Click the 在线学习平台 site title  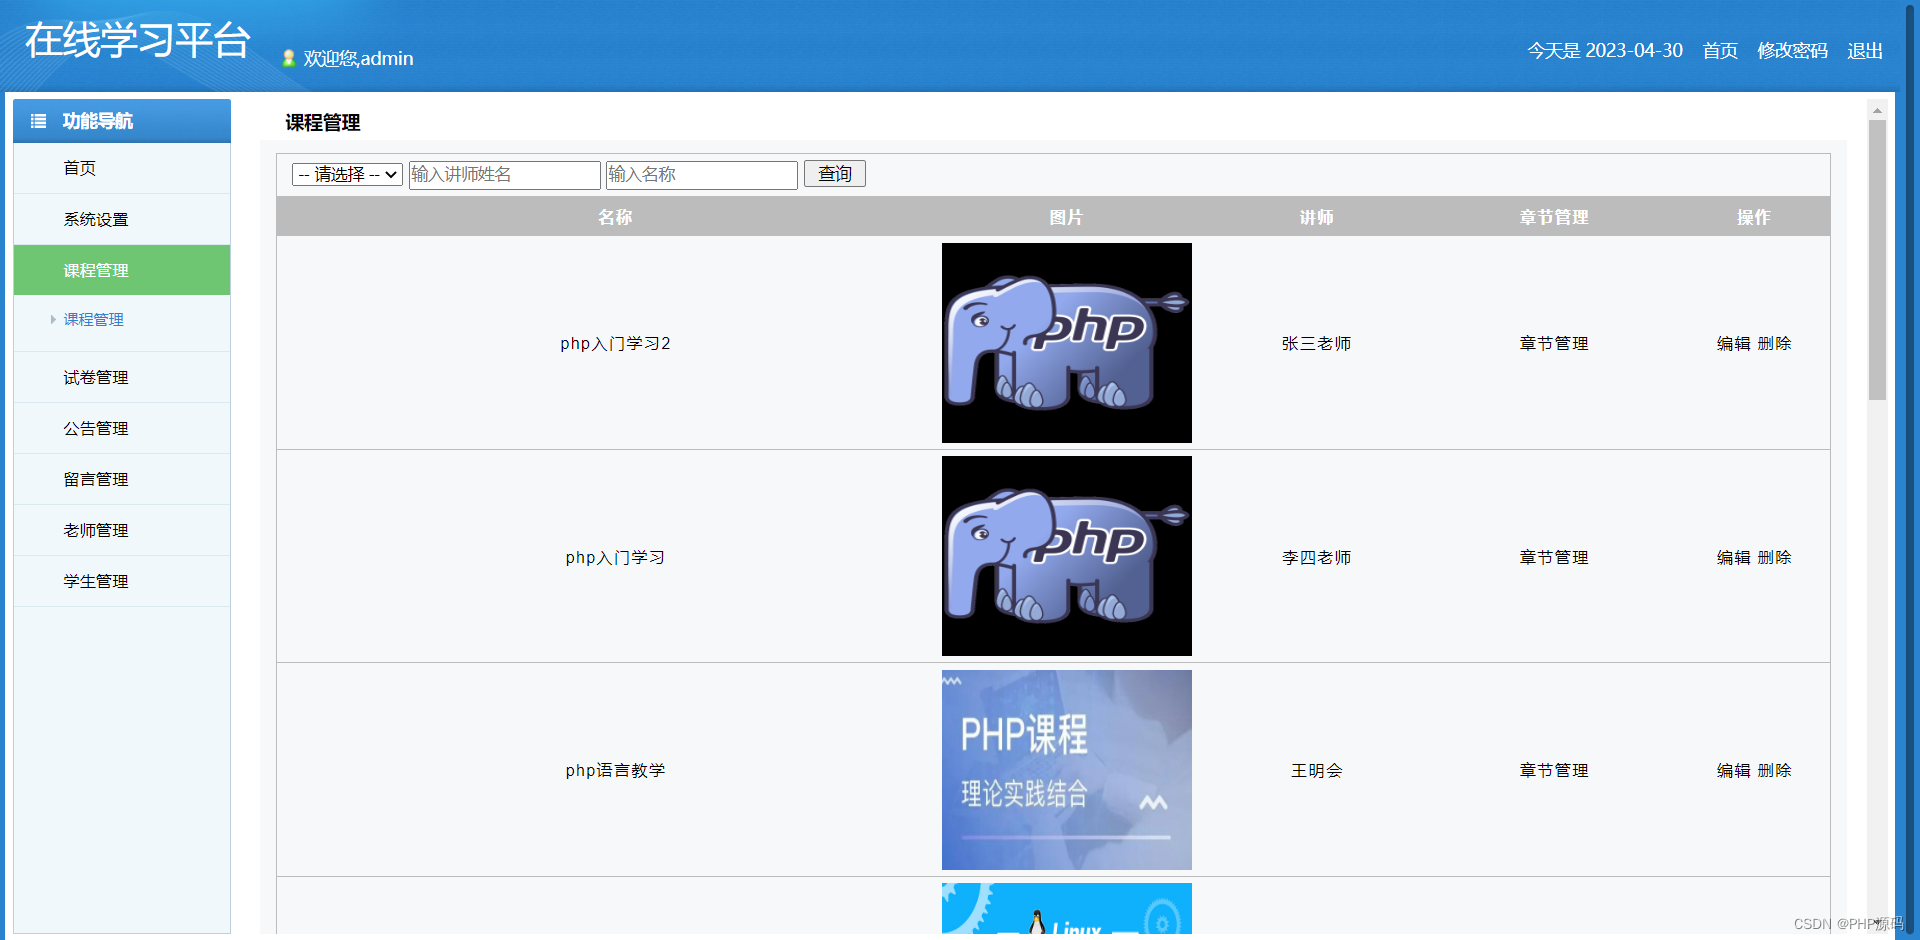click(137, 40)
